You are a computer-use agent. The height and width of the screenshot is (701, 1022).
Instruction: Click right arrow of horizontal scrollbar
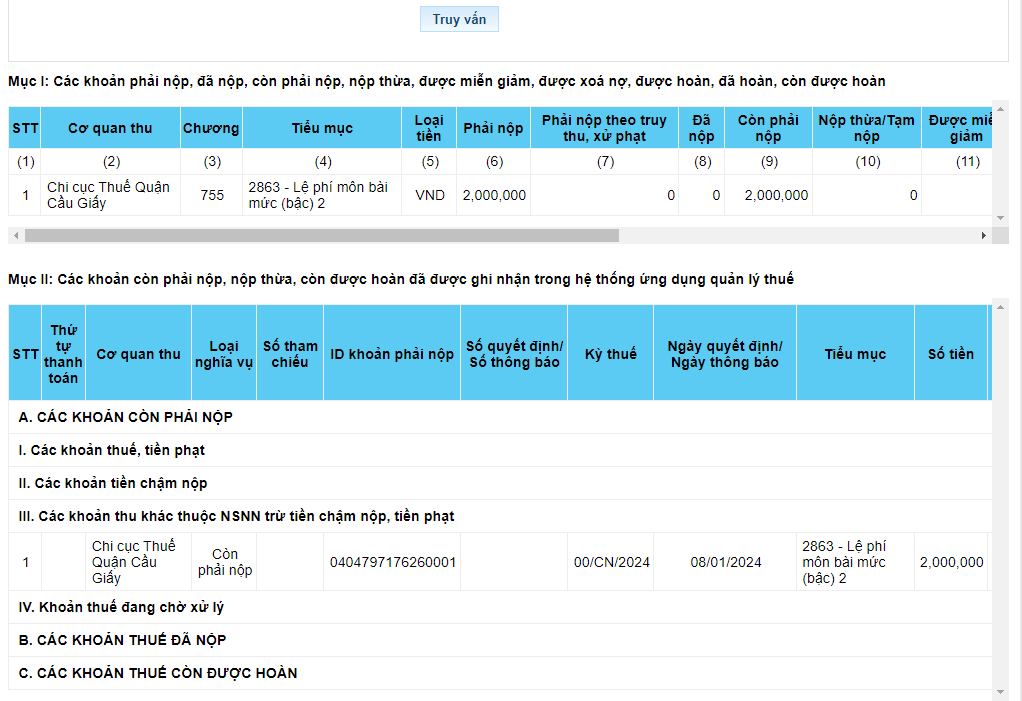(984, 235)
